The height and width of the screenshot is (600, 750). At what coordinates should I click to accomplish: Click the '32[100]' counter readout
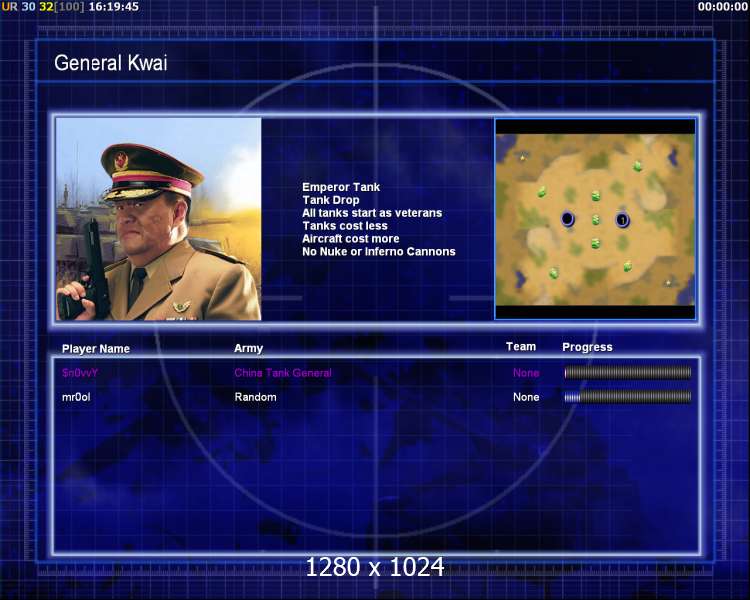(61, 7)
